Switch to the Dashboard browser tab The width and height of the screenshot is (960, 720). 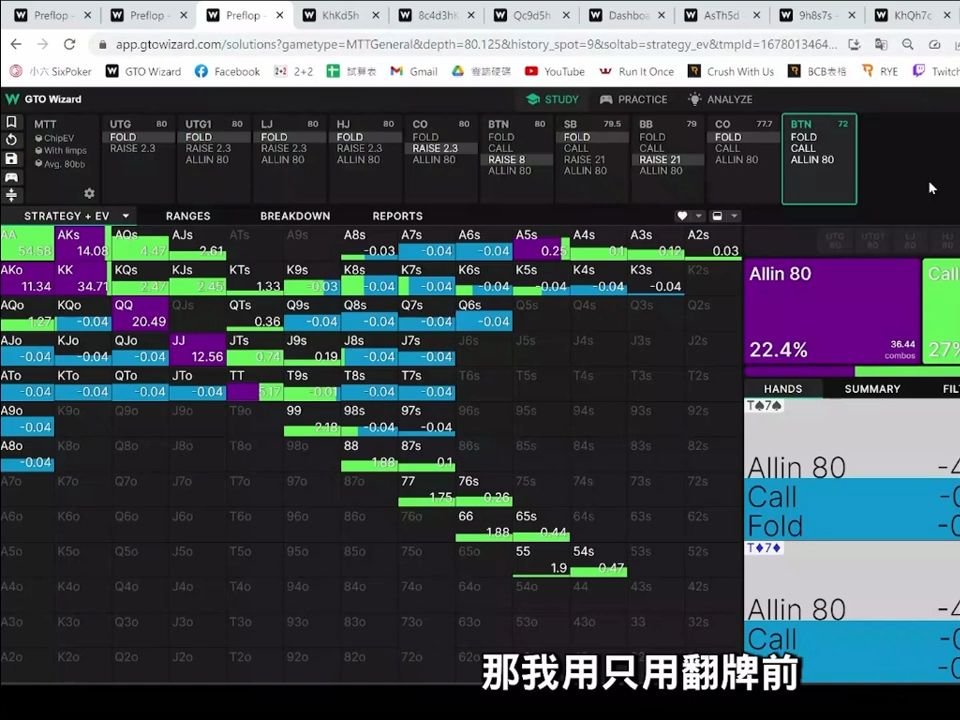pyautogui.click(x=627, y=15)
